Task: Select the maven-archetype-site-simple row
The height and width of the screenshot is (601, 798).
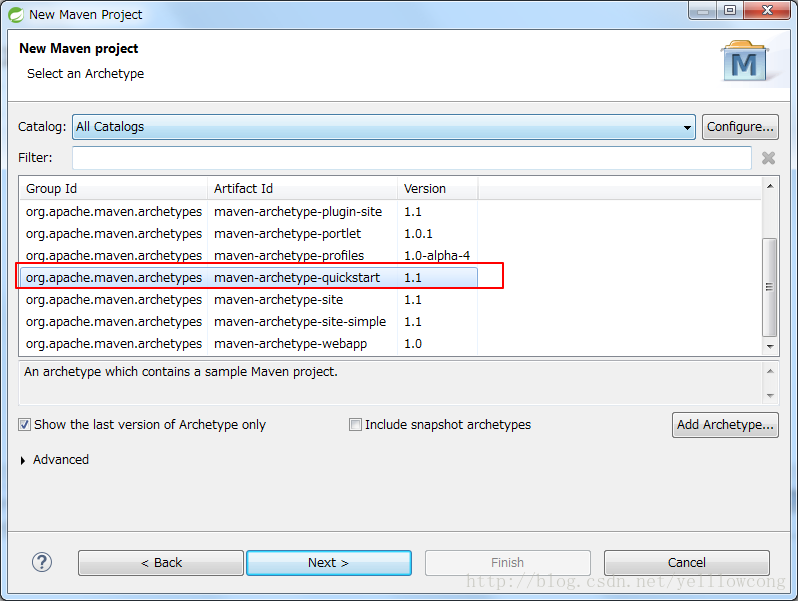Action: [249, 322]
